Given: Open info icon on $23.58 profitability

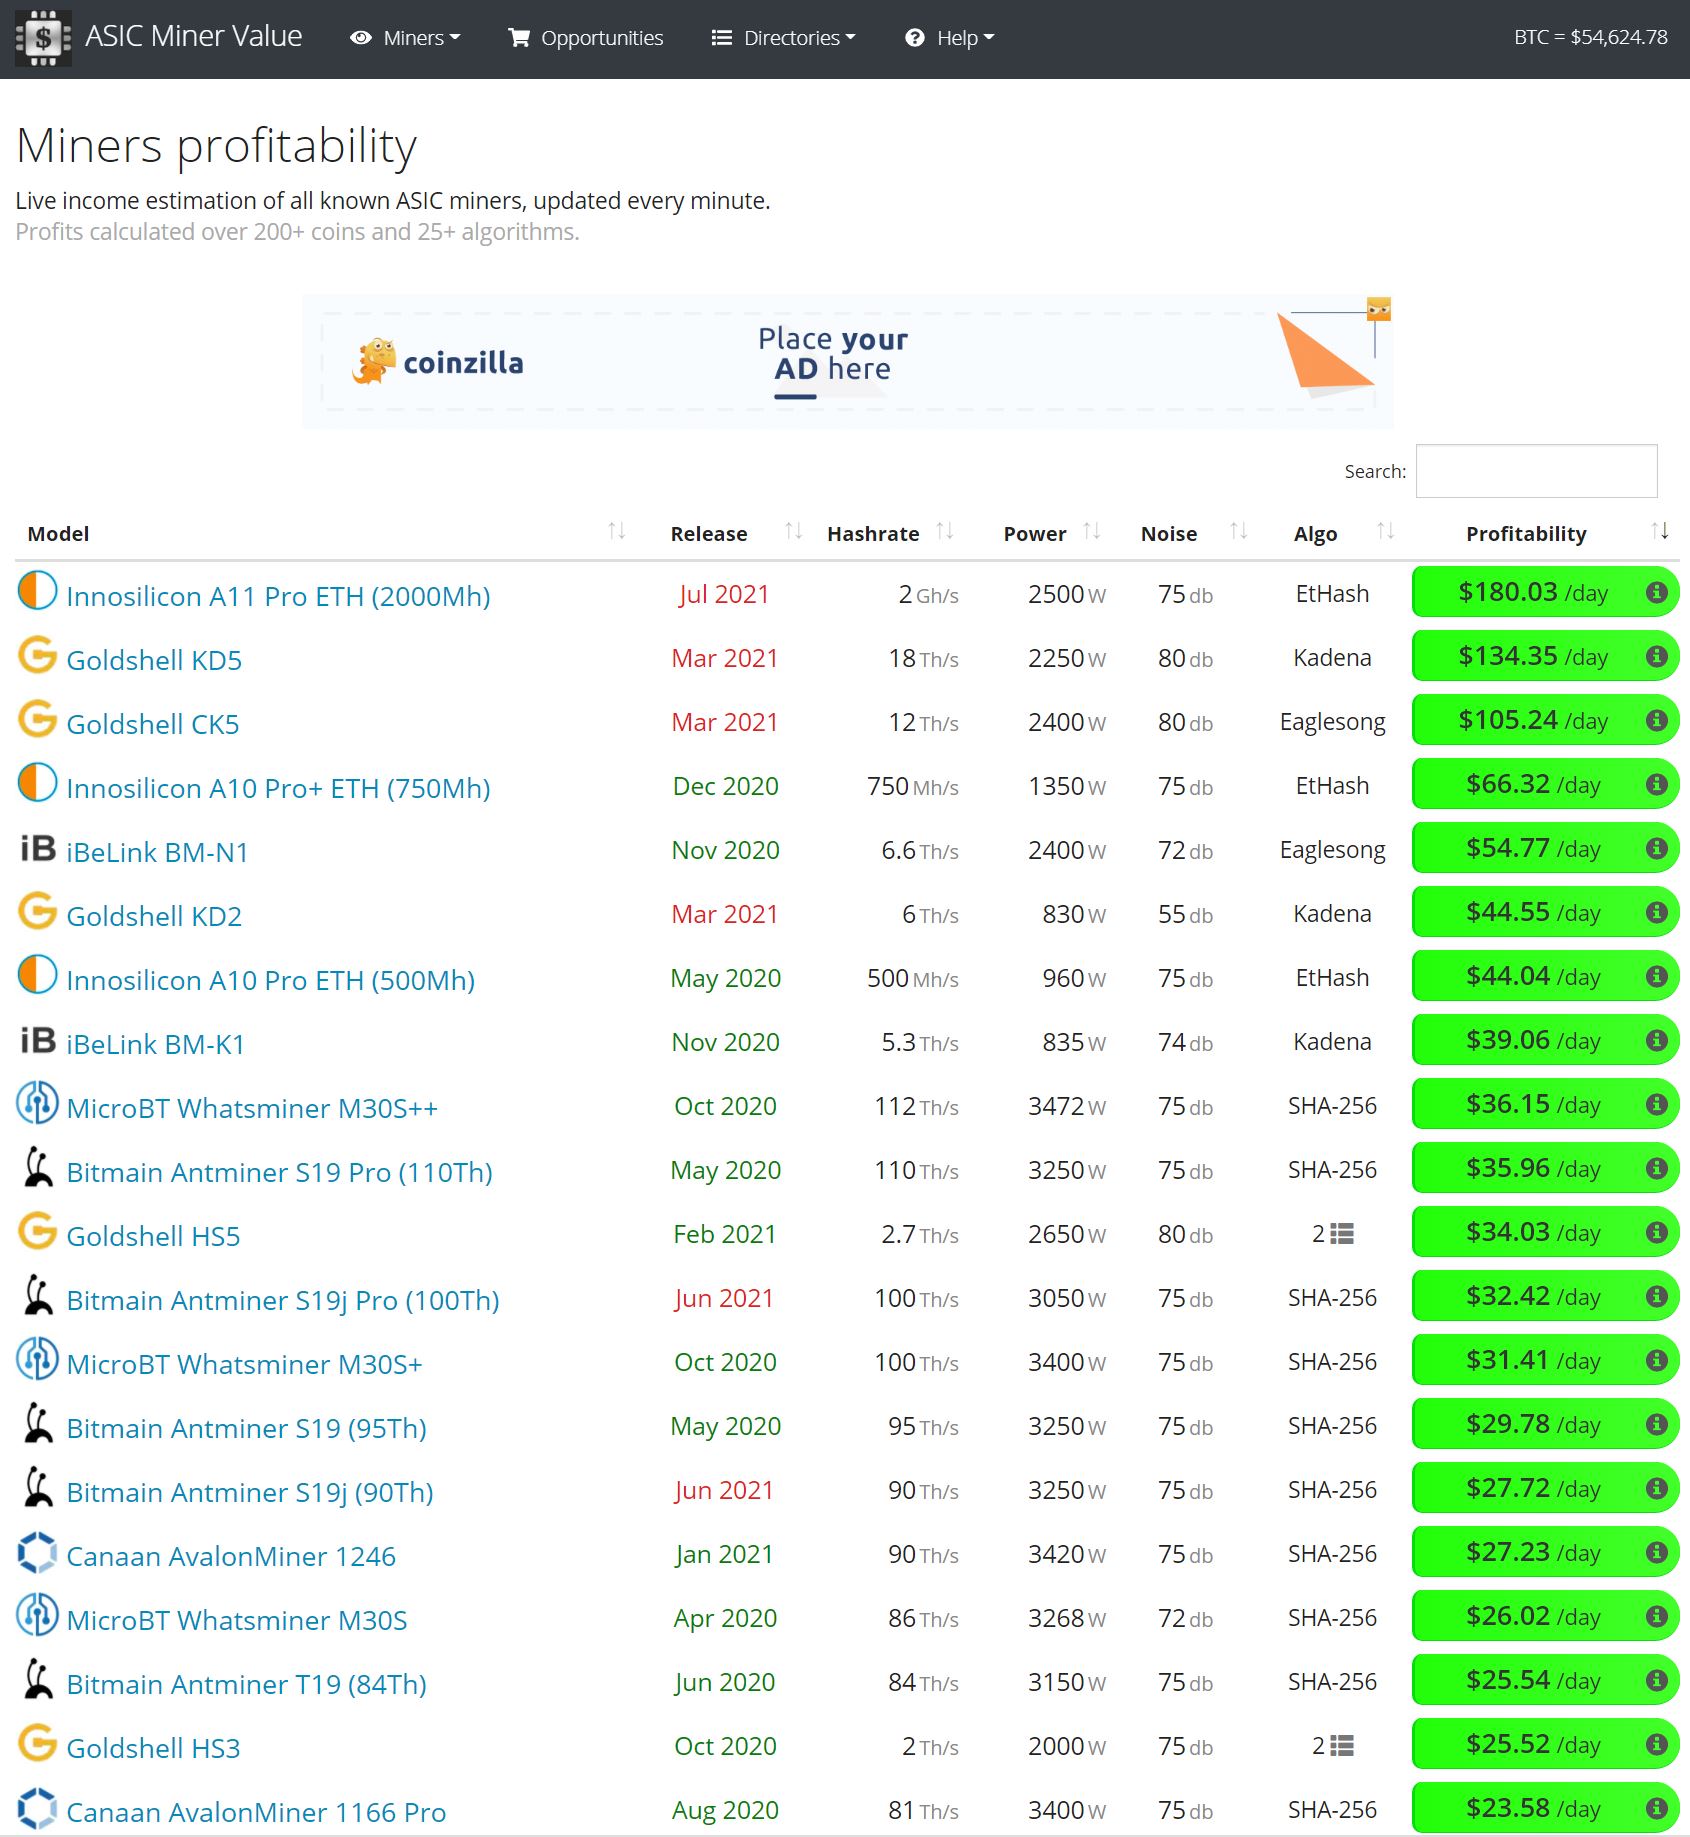Looking at the screenshot, I should click(x=1657, y=1808).
